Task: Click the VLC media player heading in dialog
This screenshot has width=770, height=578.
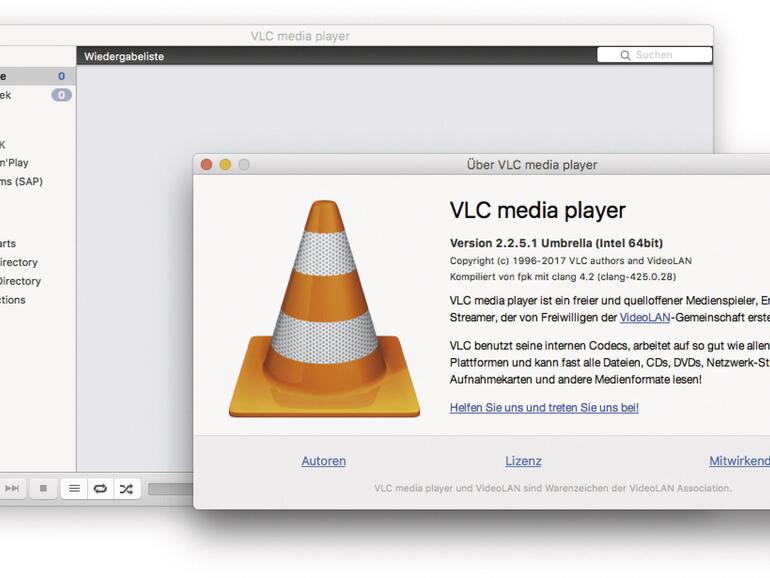Action: click(x=538, y=211)
